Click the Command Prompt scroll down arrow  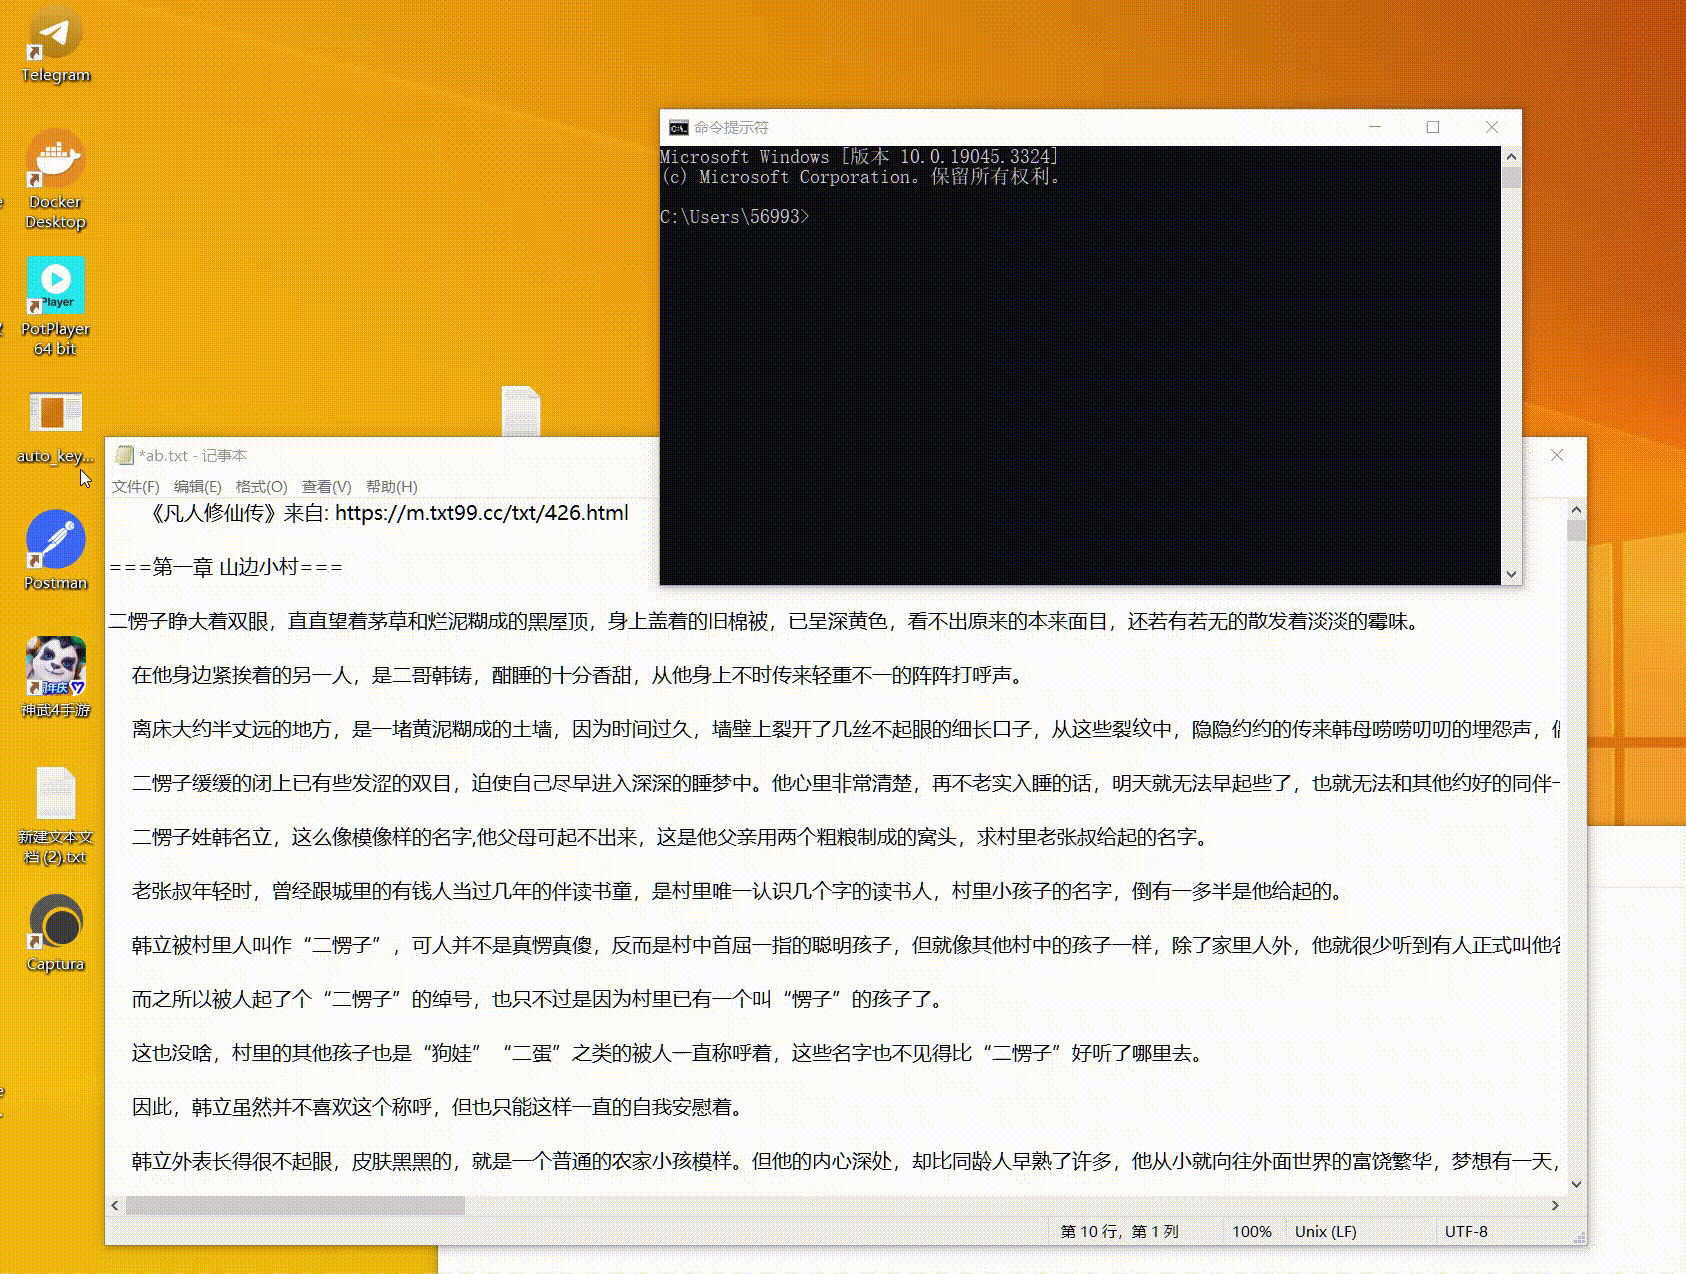1511,574
